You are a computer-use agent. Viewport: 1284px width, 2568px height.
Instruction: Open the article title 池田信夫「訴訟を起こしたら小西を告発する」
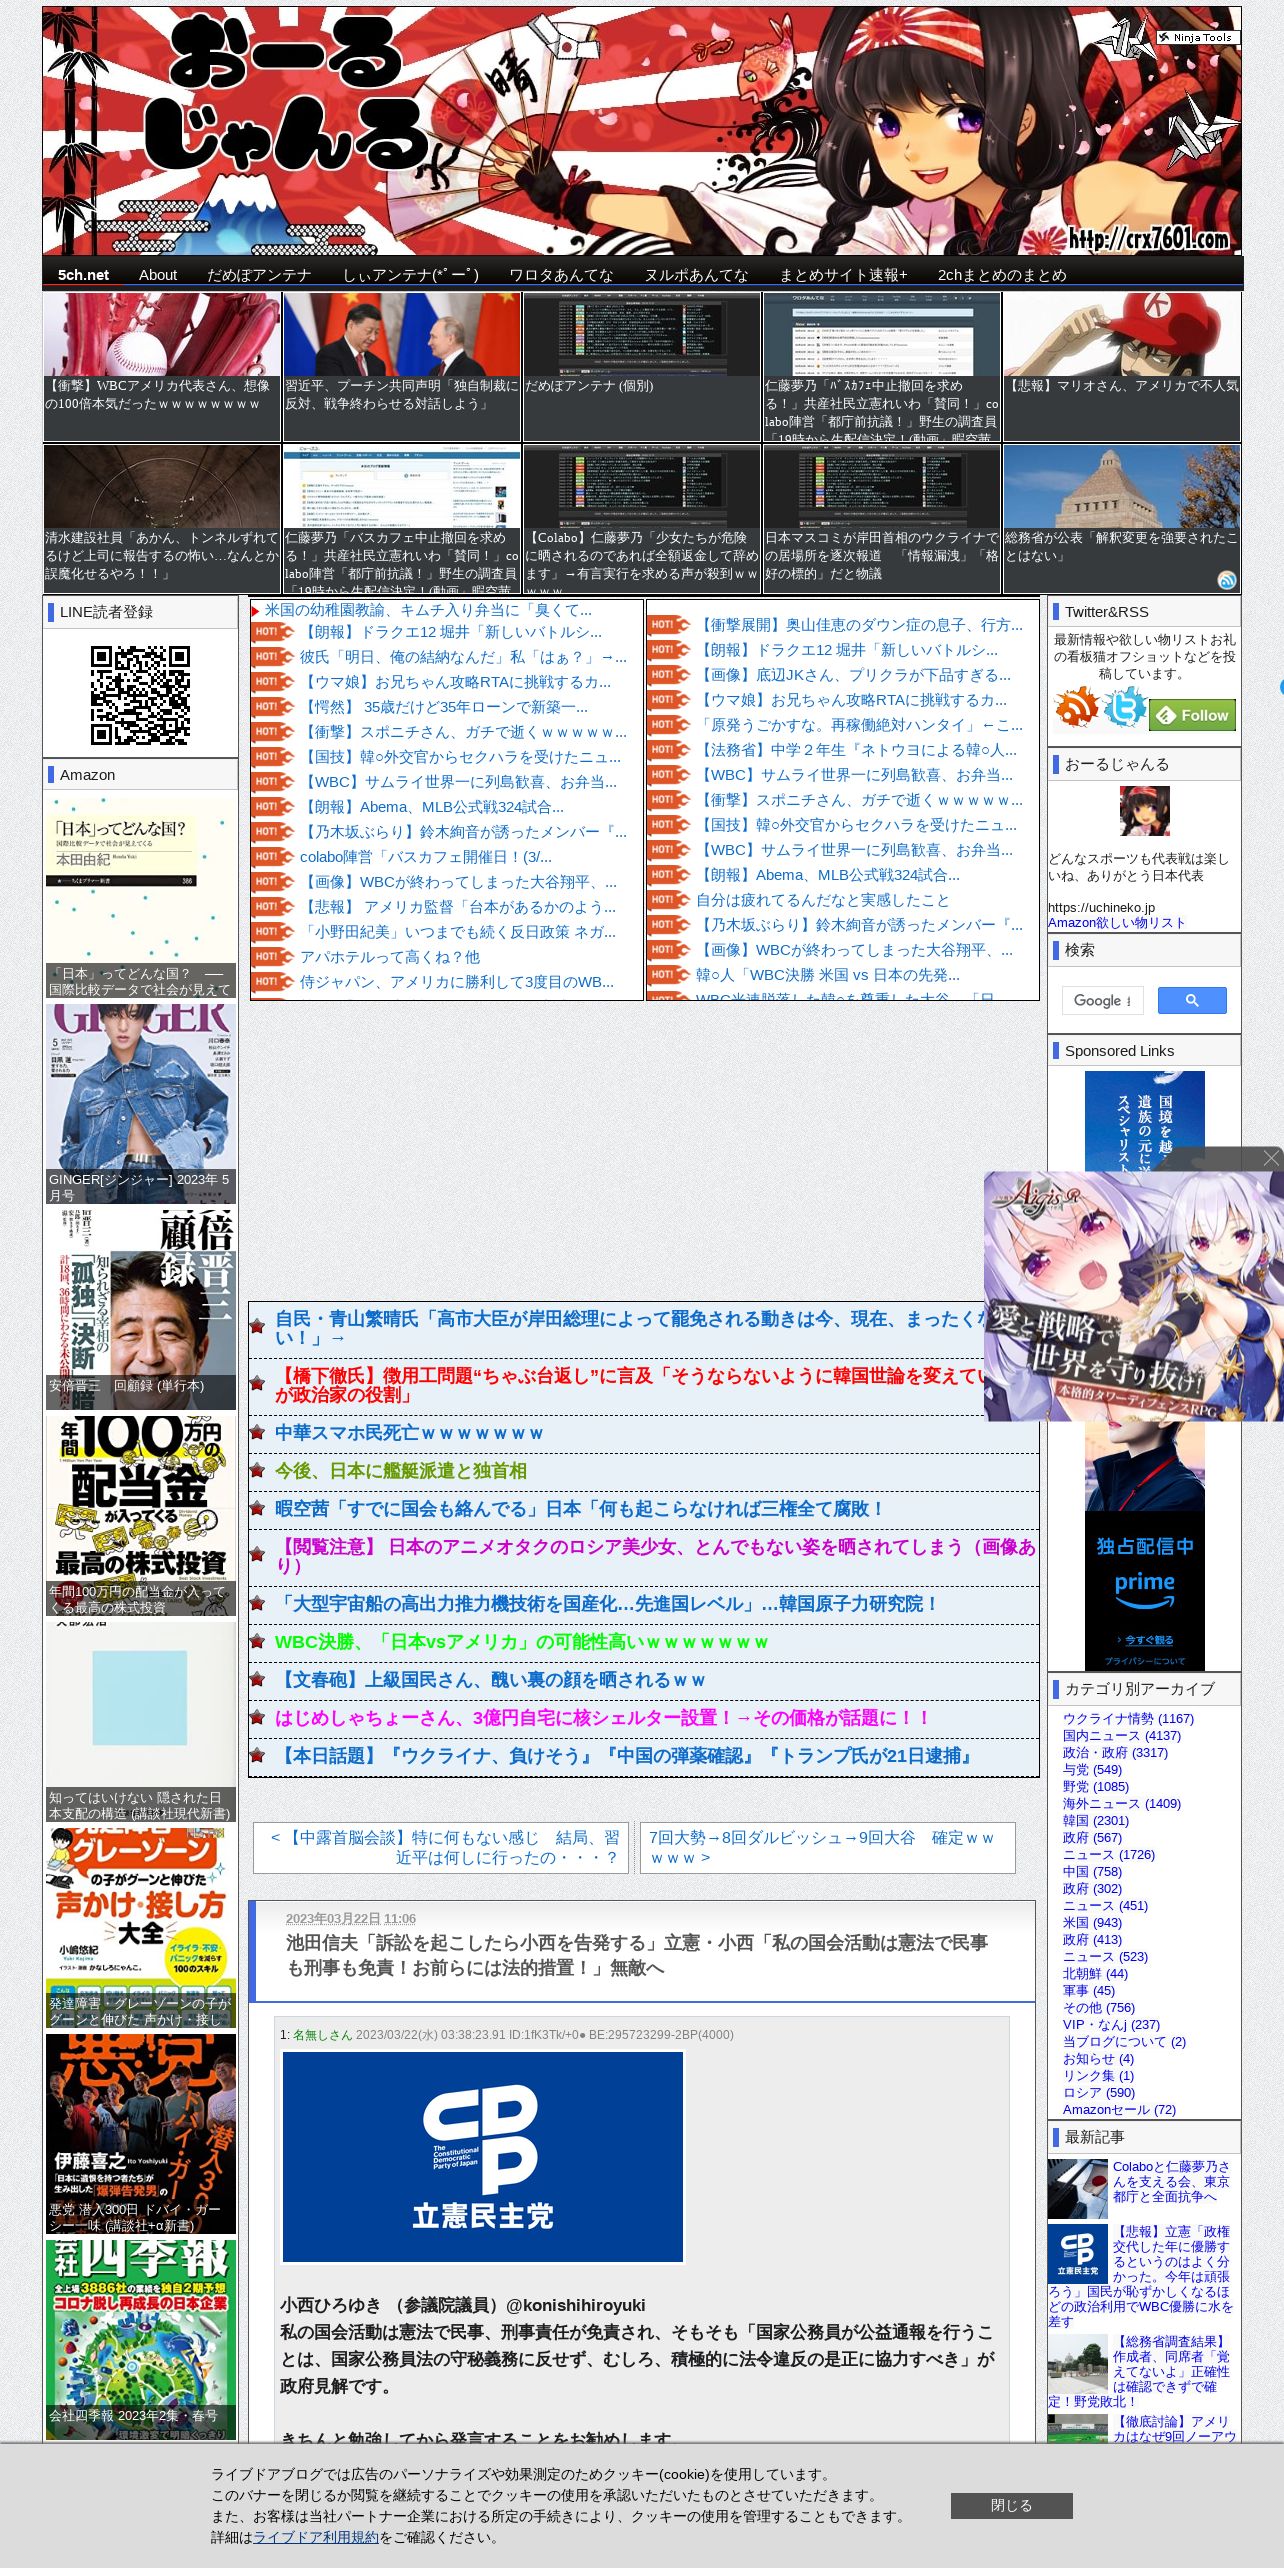pos(636,1955)
